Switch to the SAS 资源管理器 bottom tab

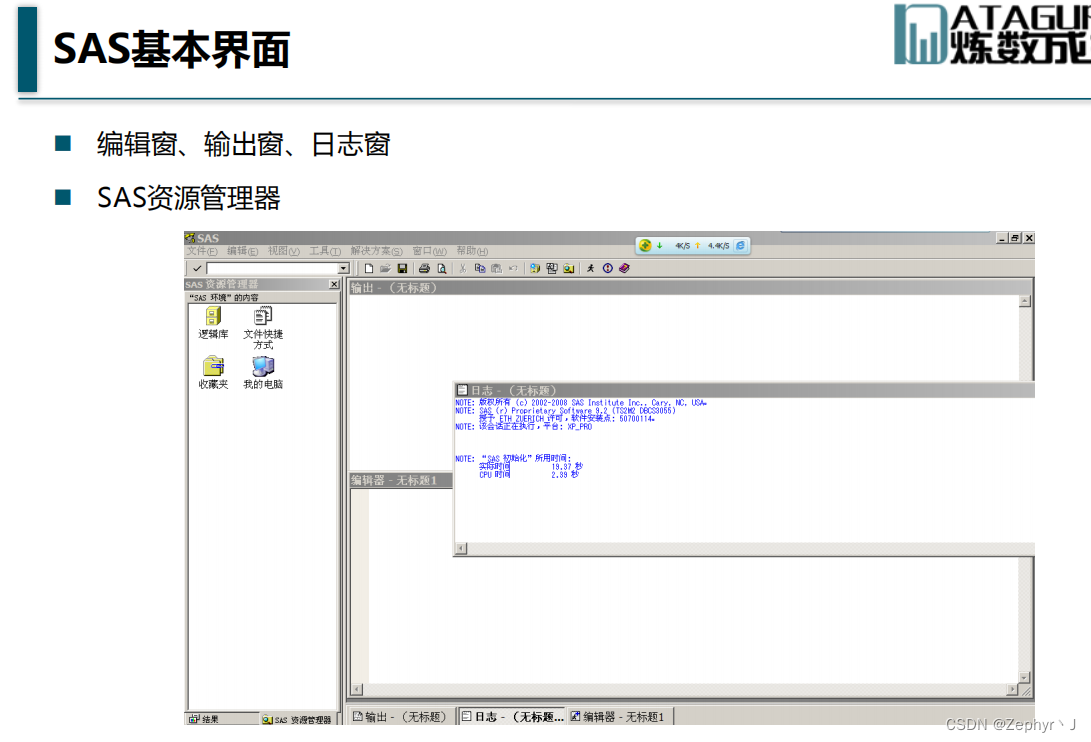pos(297,719)
